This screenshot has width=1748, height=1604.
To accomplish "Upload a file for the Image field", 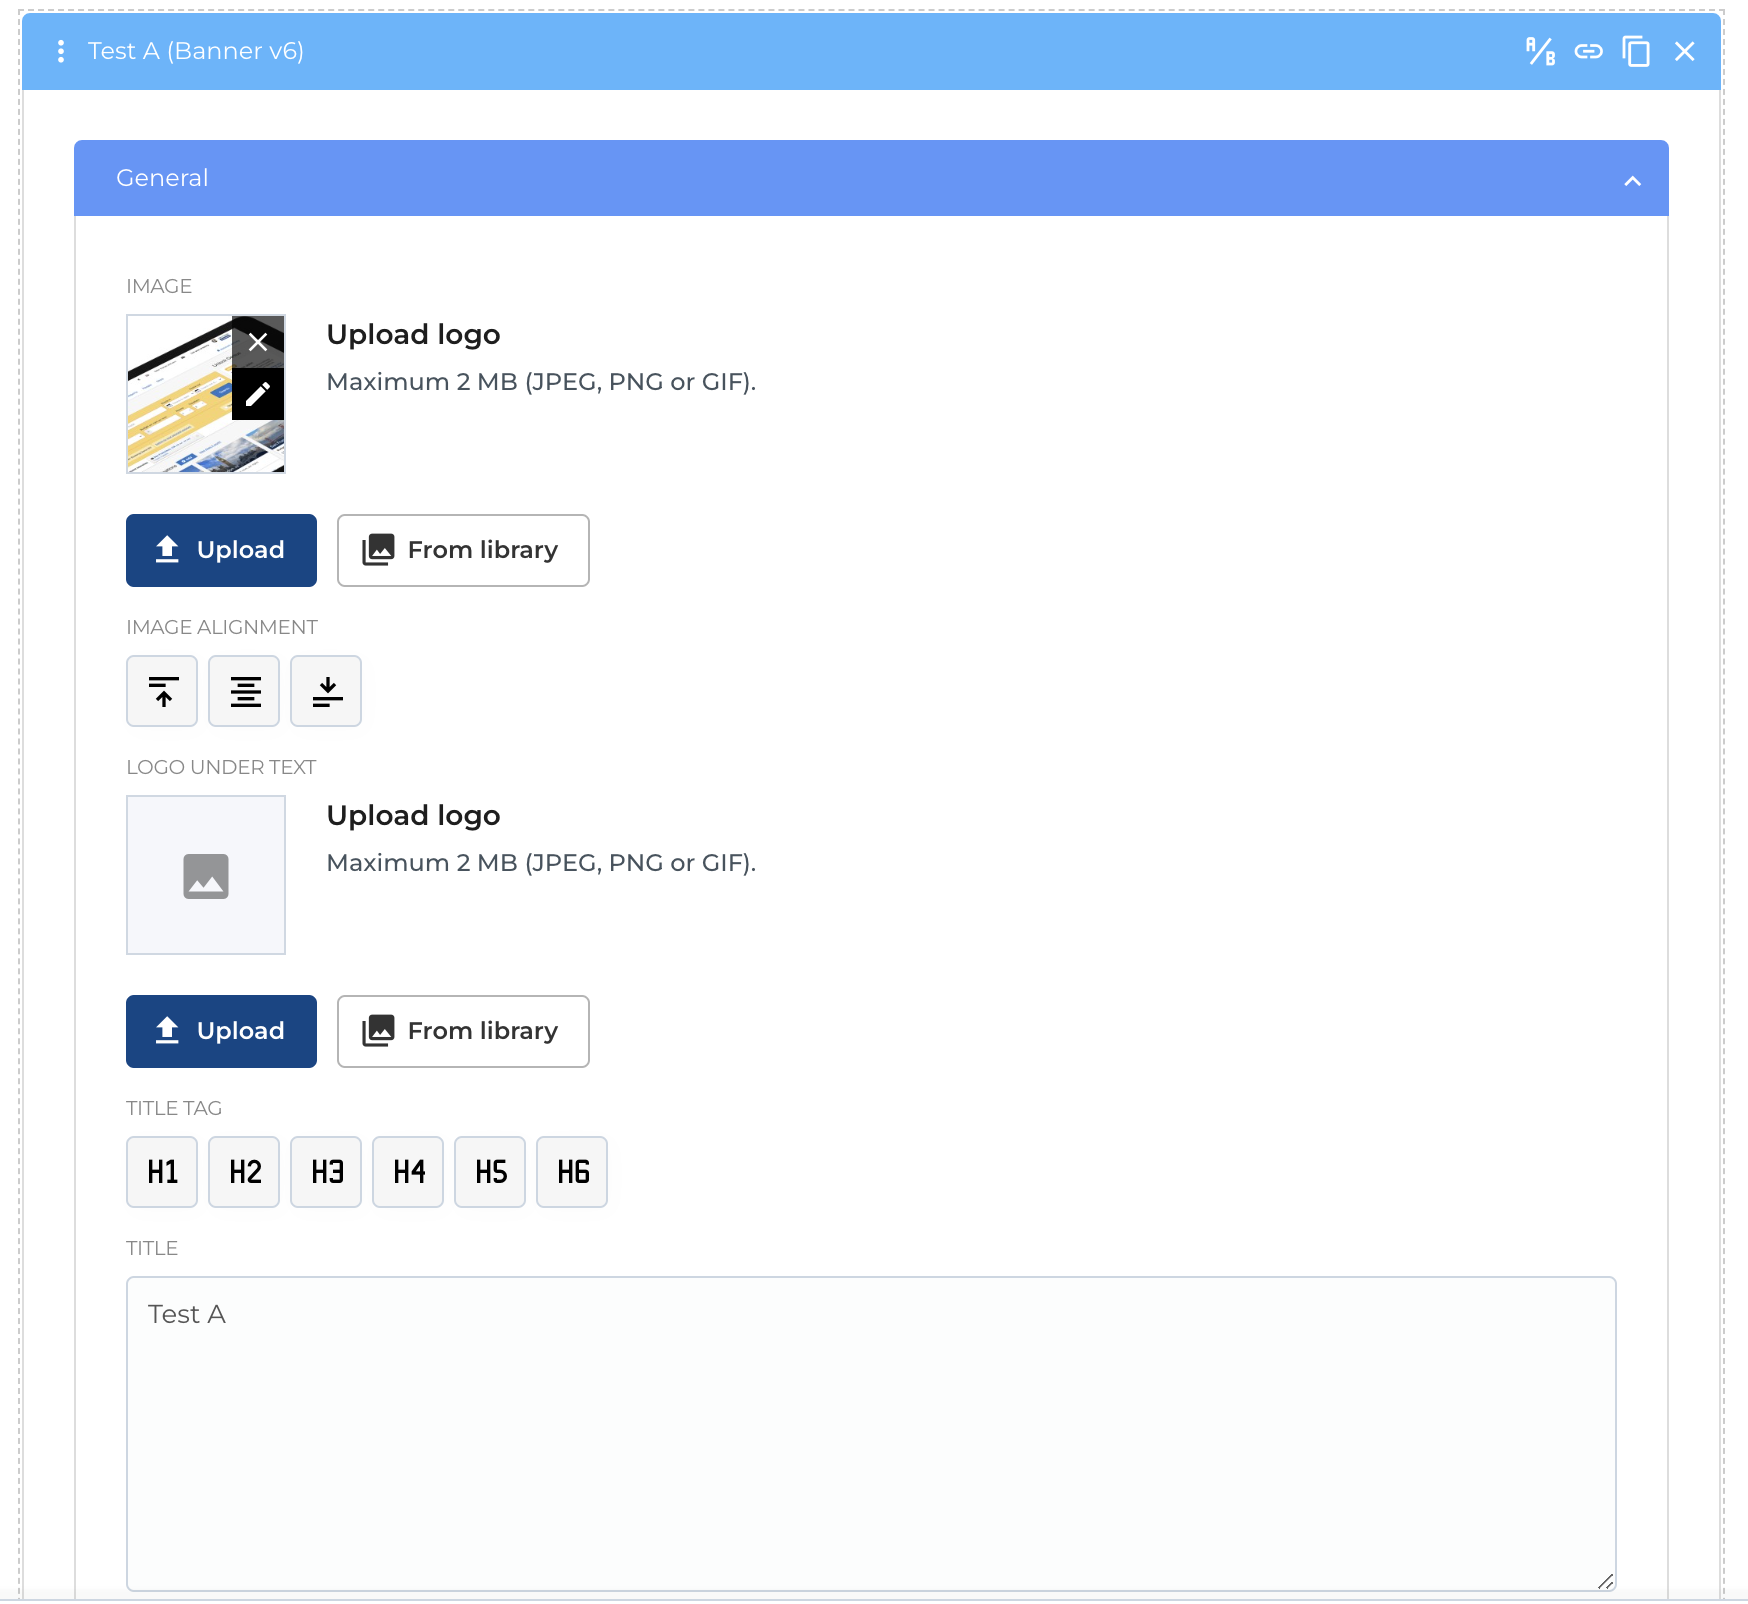I will (x=221, y=550).
